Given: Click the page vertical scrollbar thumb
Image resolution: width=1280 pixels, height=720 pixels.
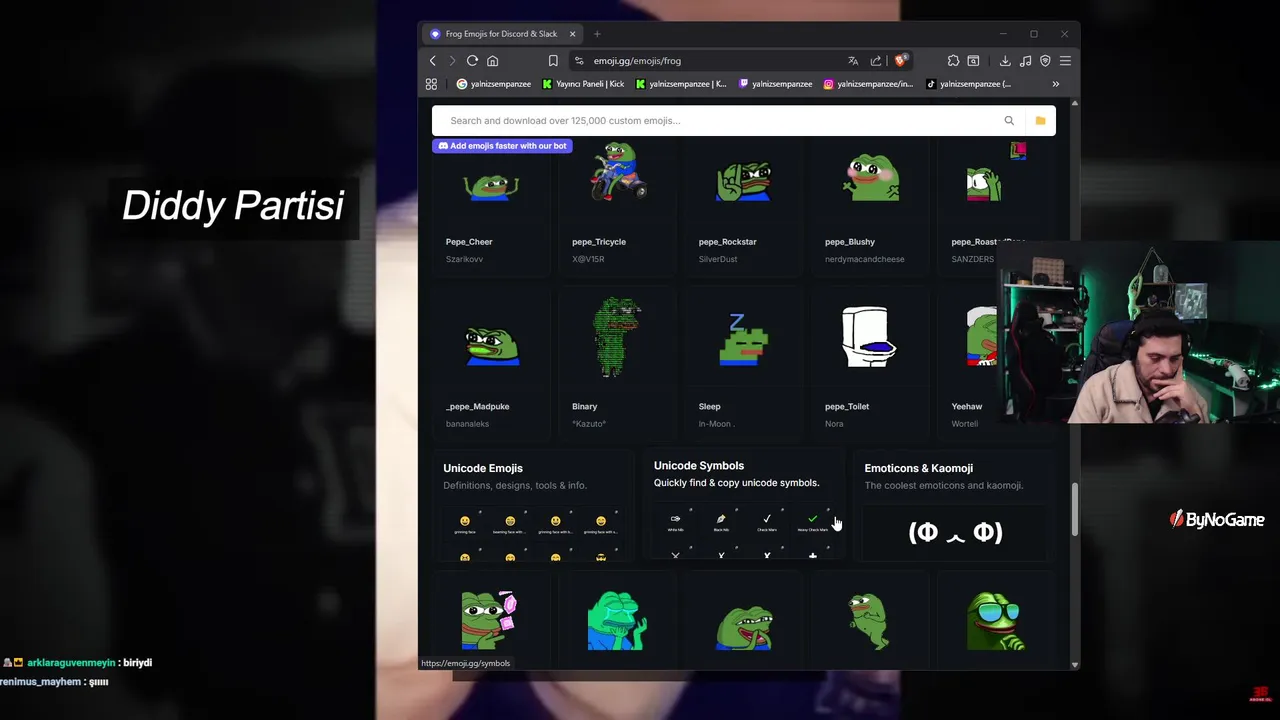Looking at the screenshot, I should 1075,509.
